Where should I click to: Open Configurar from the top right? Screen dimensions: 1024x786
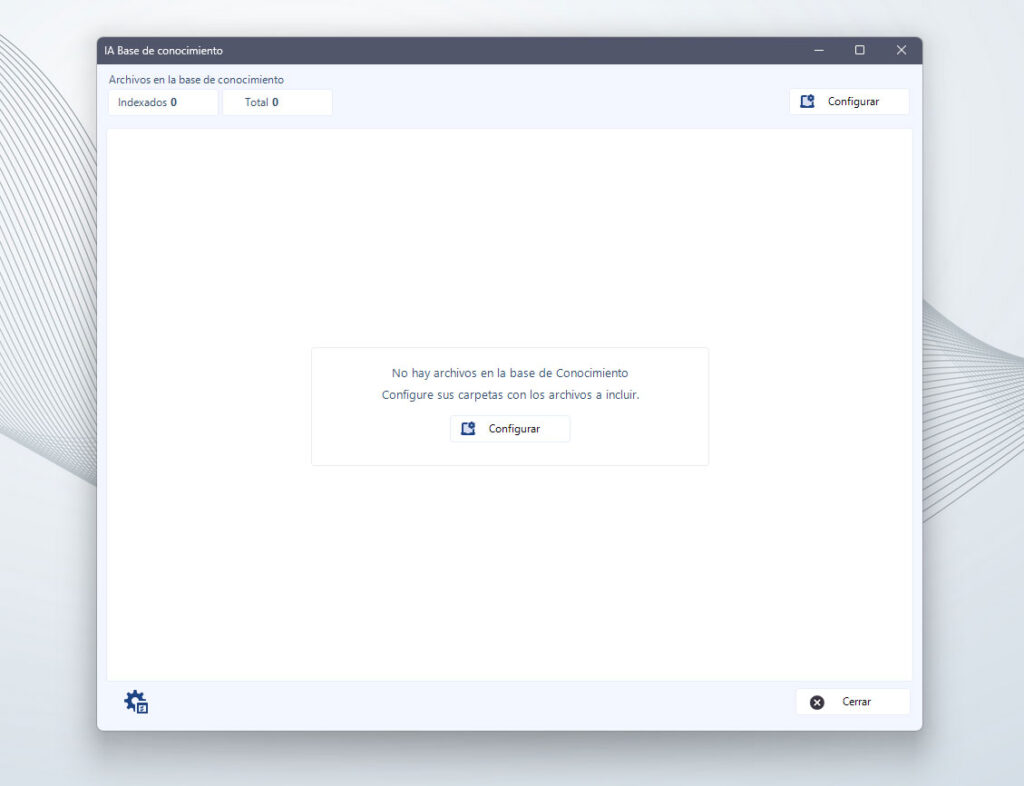pos(849,101)
